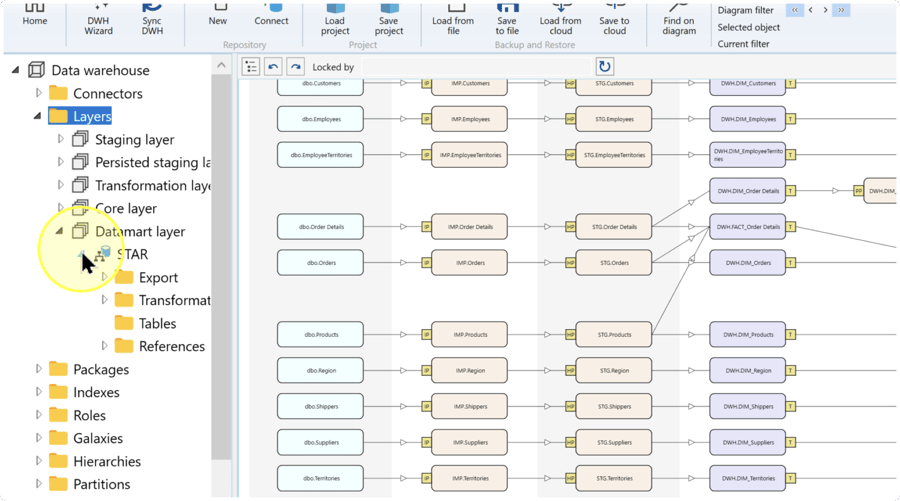Launch the DWH Wizard
Viewport: 900px width, 501px height.
(98, 18)
